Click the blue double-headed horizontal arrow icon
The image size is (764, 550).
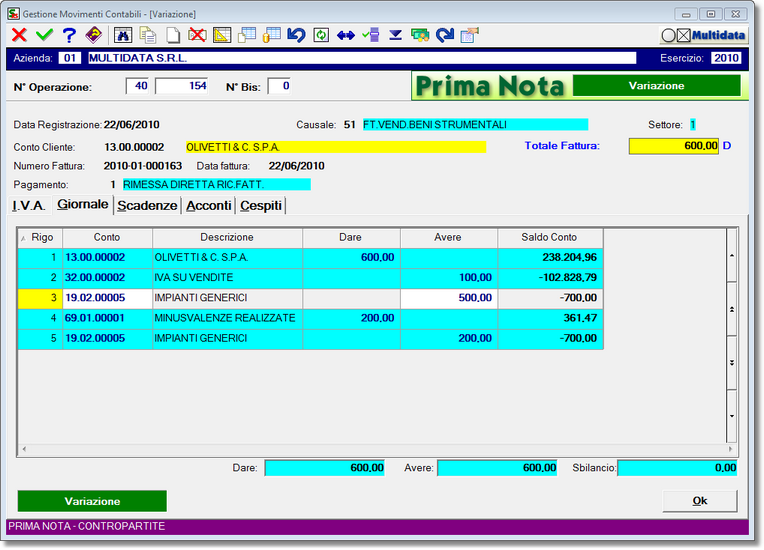click(346, 35)
